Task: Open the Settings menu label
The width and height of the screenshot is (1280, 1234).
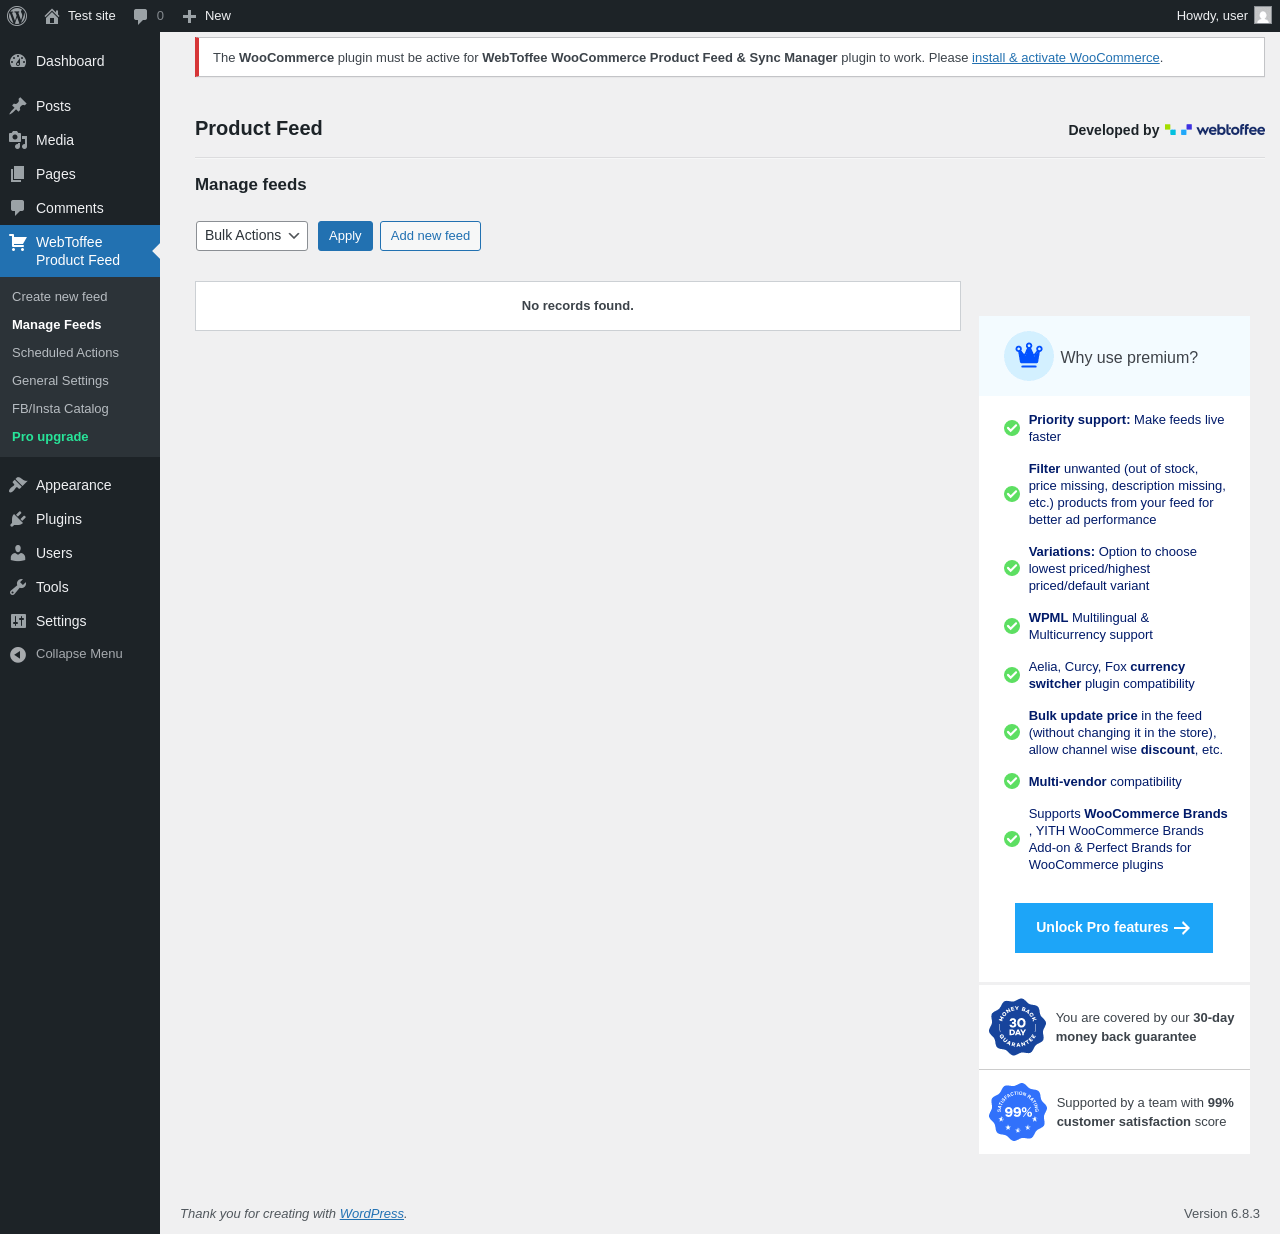Action: 61,621
